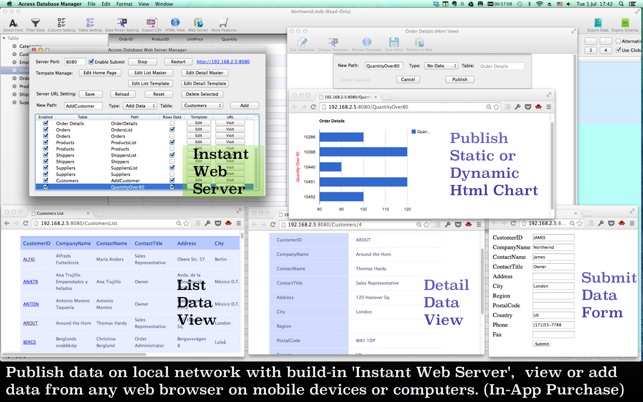Open HTML View from the toolbar
Image resolution: width=643 pixels, height=402 pixels.
point(175,22)
